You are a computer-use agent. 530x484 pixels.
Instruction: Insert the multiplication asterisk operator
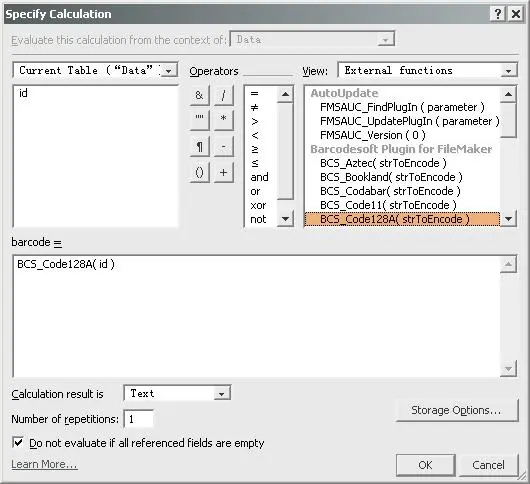(223, 120)
